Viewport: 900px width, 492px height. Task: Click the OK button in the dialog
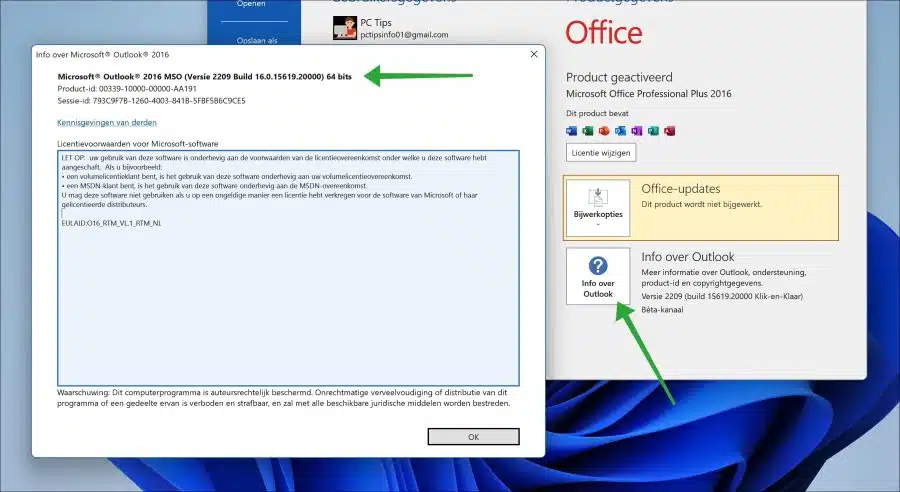click(474, 437)
